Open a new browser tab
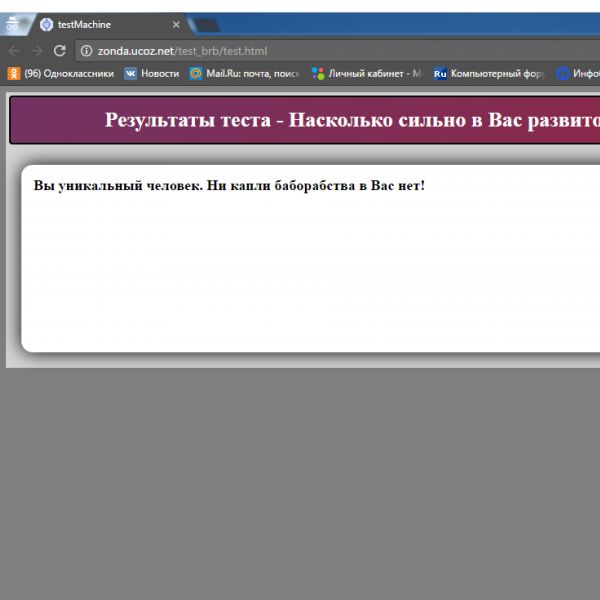The height and width of the screenshot is (600, 600). (205, 25)
